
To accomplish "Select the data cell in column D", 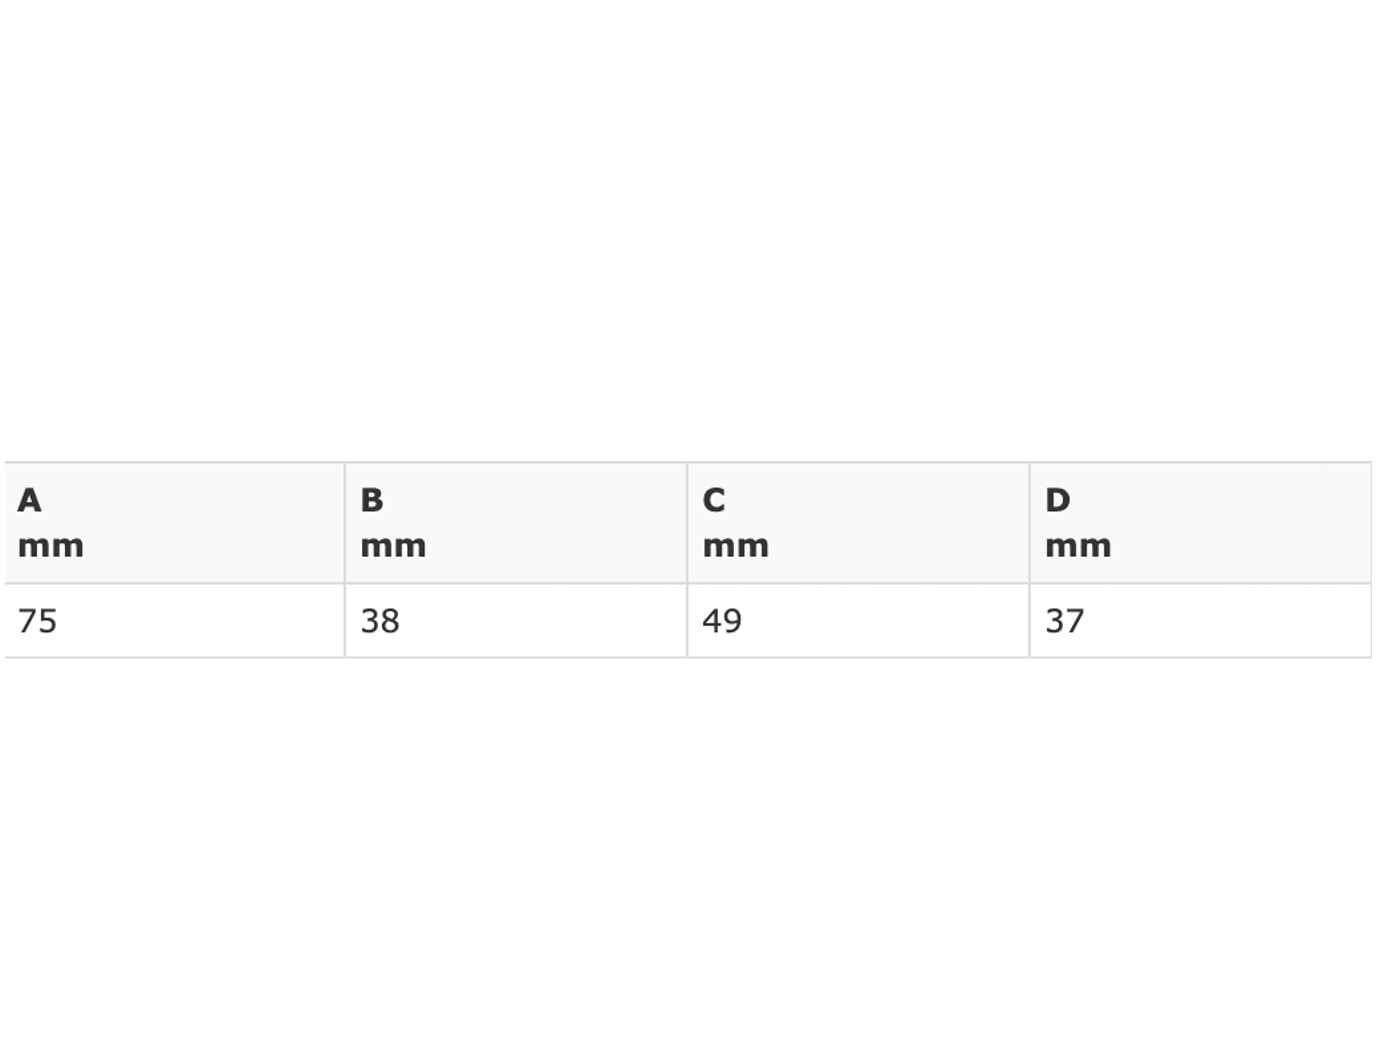I will (x=1201, y=621).
